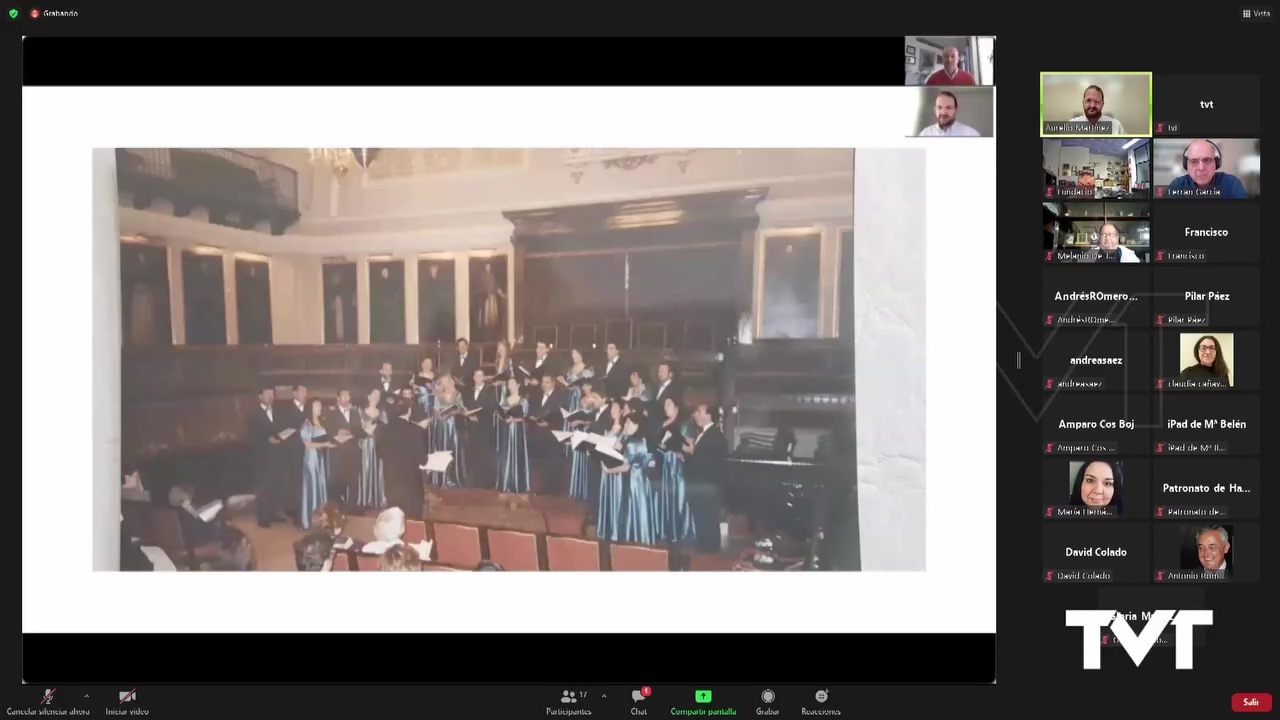
Task: Click the green encryption shield icon
Action: [13, 13]
